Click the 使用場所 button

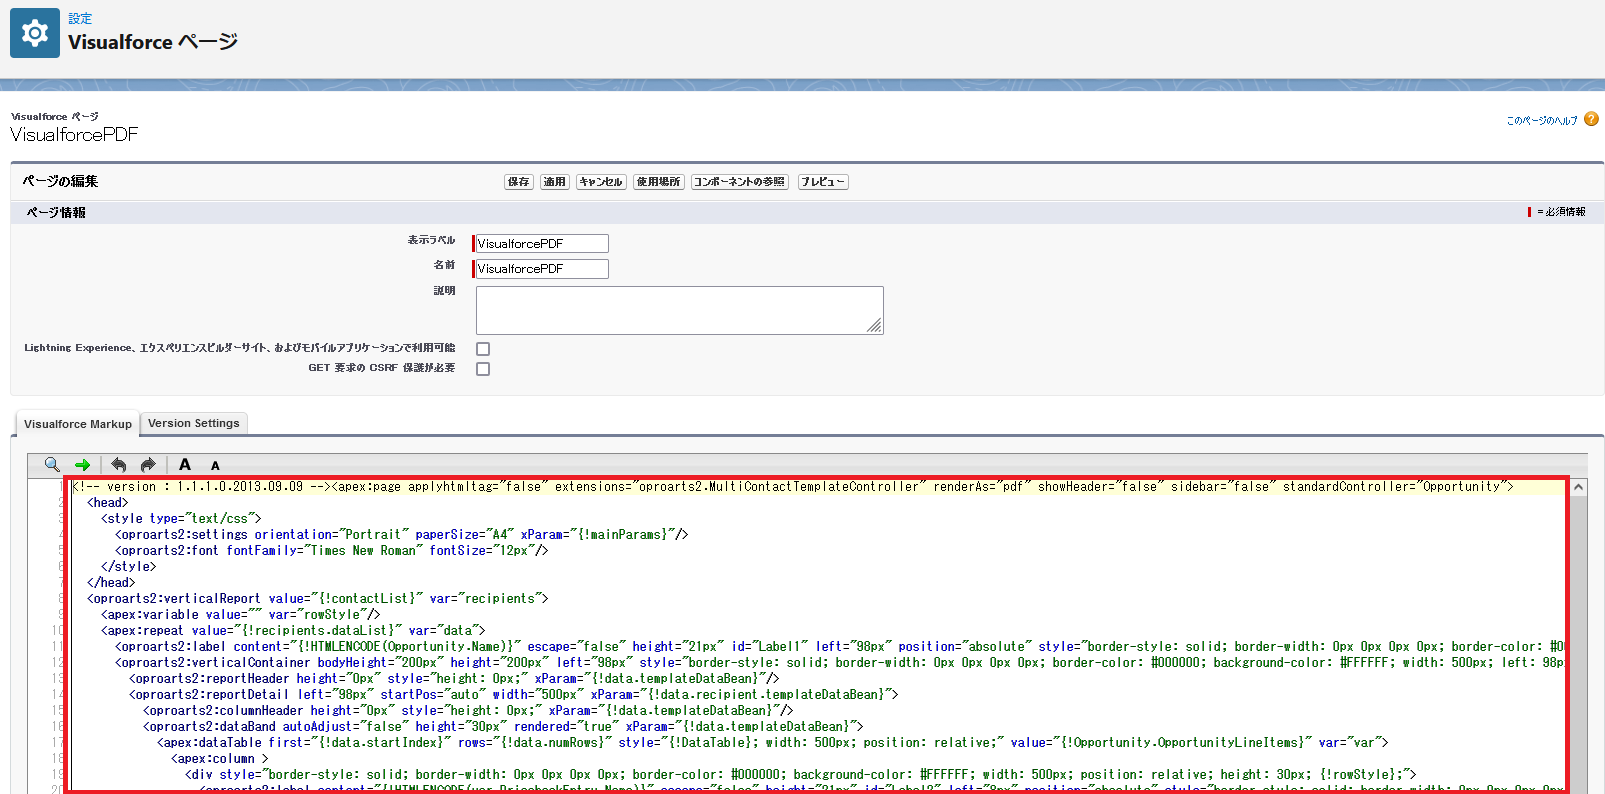(x=658, y=182)
